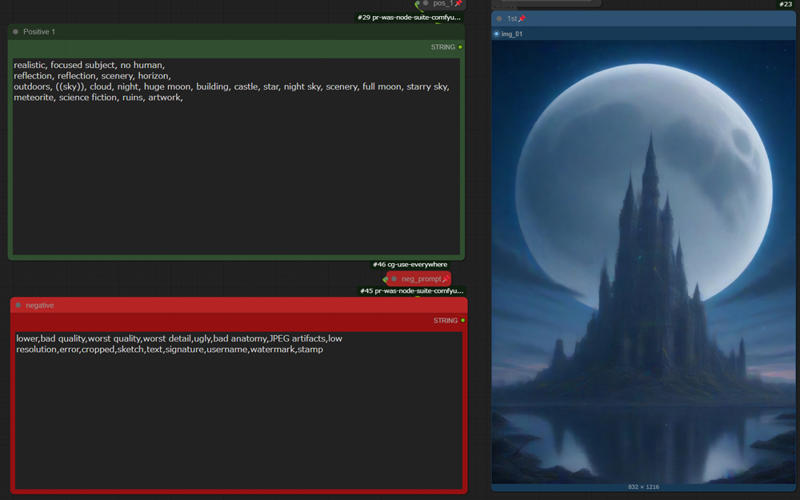Click into the negative prompt text area
The width and height of the screenshot is (800, 500).
point(238,420)
